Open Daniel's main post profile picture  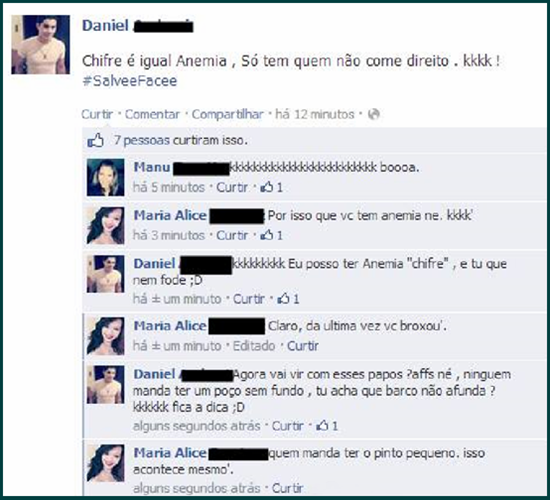pos(40,45)
